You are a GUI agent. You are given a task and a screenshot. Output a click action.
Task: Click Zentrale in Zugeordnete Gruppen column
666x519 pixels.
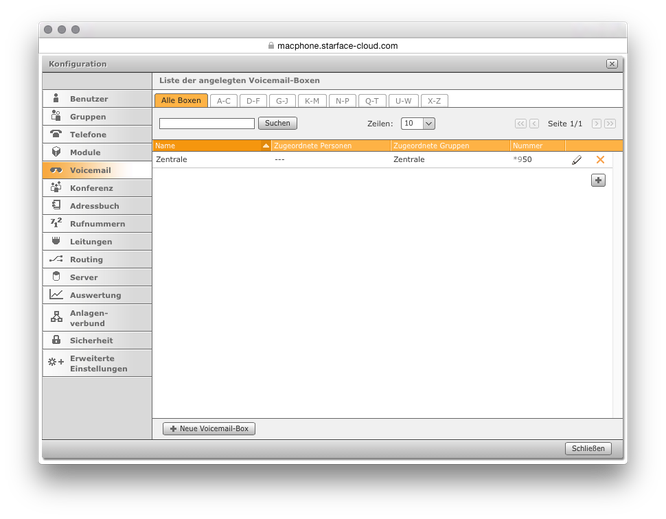point(409,159)
